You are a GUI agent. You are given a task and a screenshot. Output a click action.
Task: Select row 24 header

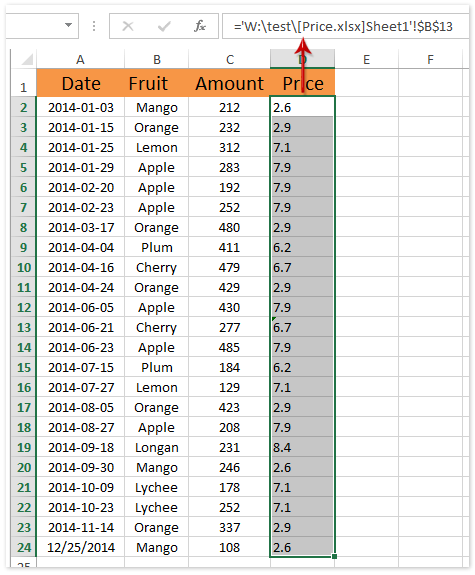tap(24, 547)
